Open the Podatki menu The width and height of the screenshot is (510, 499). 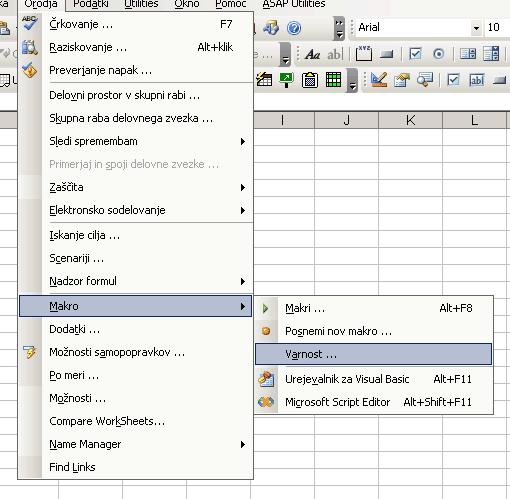[x=91, y=4]
